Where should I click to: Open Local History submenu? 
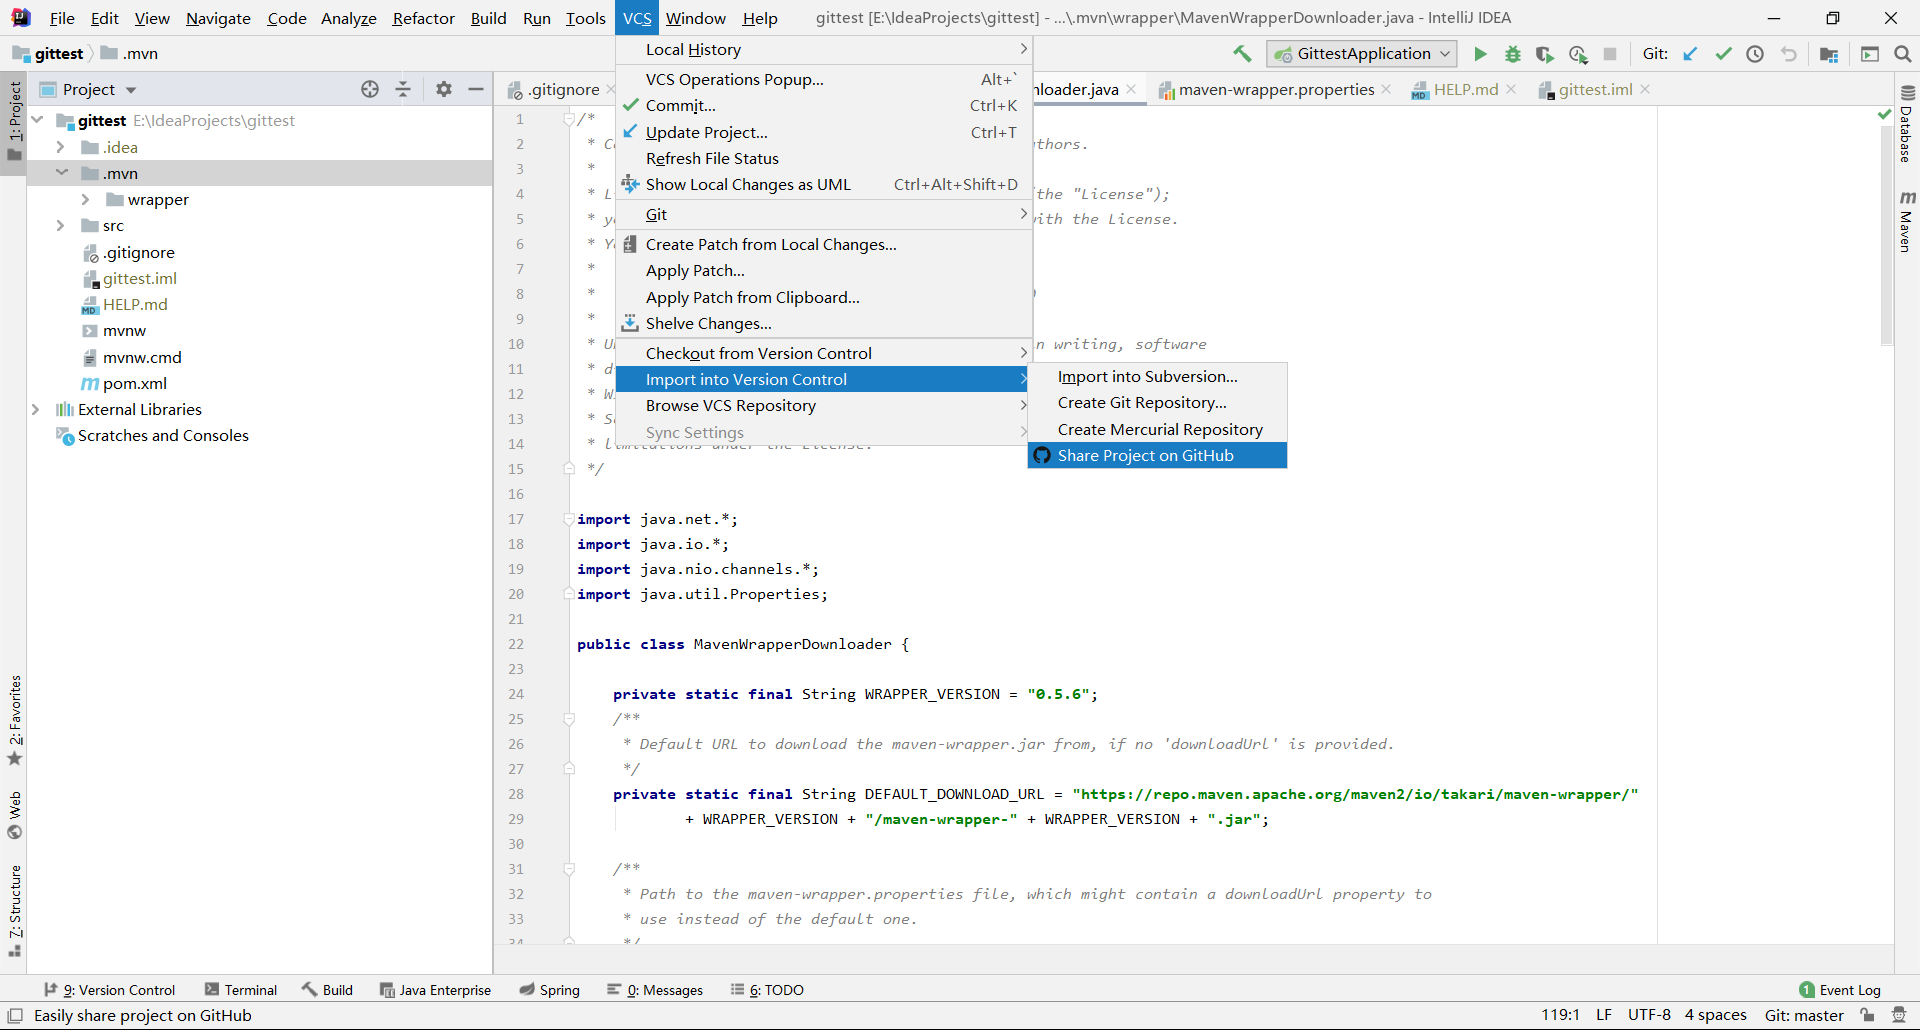coord(824,49)
